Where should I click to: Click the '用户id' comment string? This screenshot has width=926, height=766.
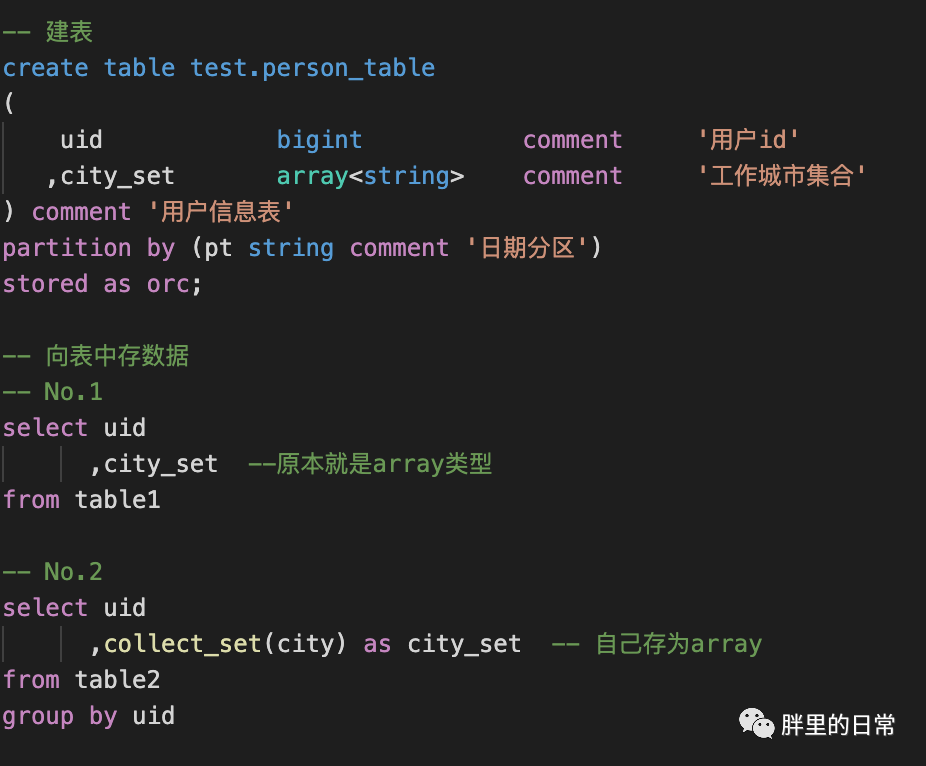click(x=748, y=140)
